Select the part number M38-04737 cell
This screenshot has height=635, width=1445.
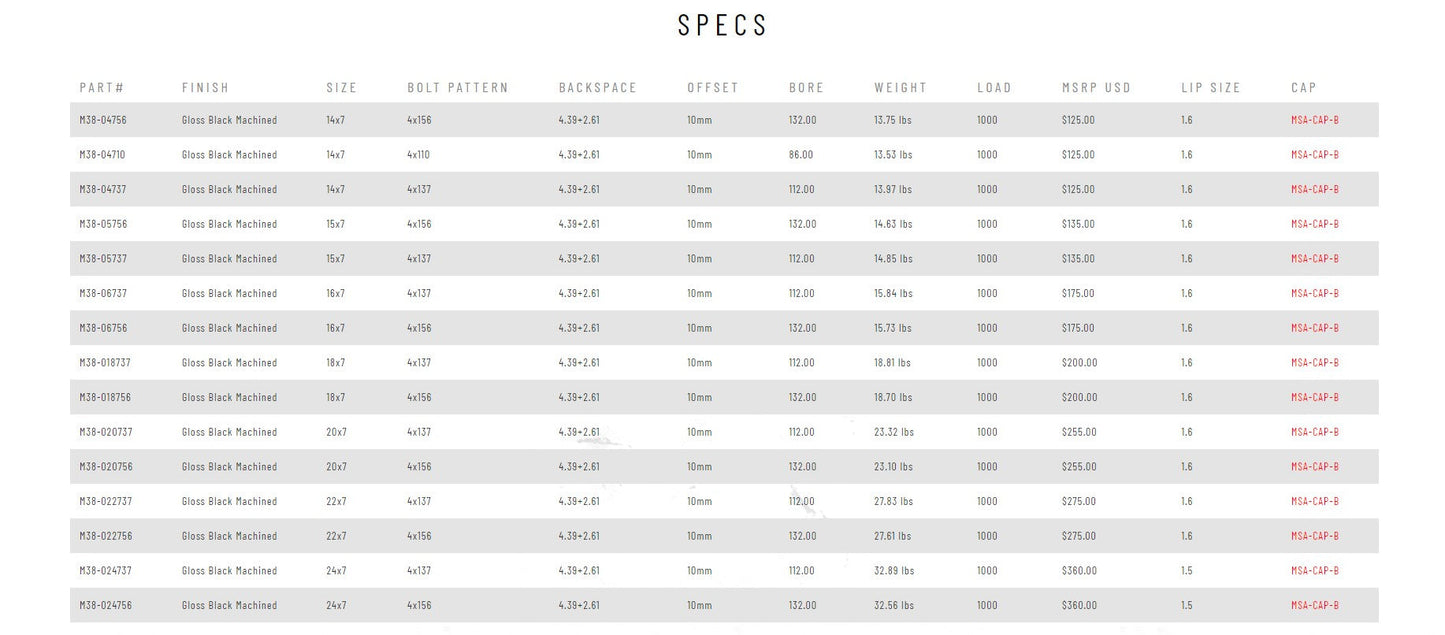pyautogui.click(x=103, y=189)
